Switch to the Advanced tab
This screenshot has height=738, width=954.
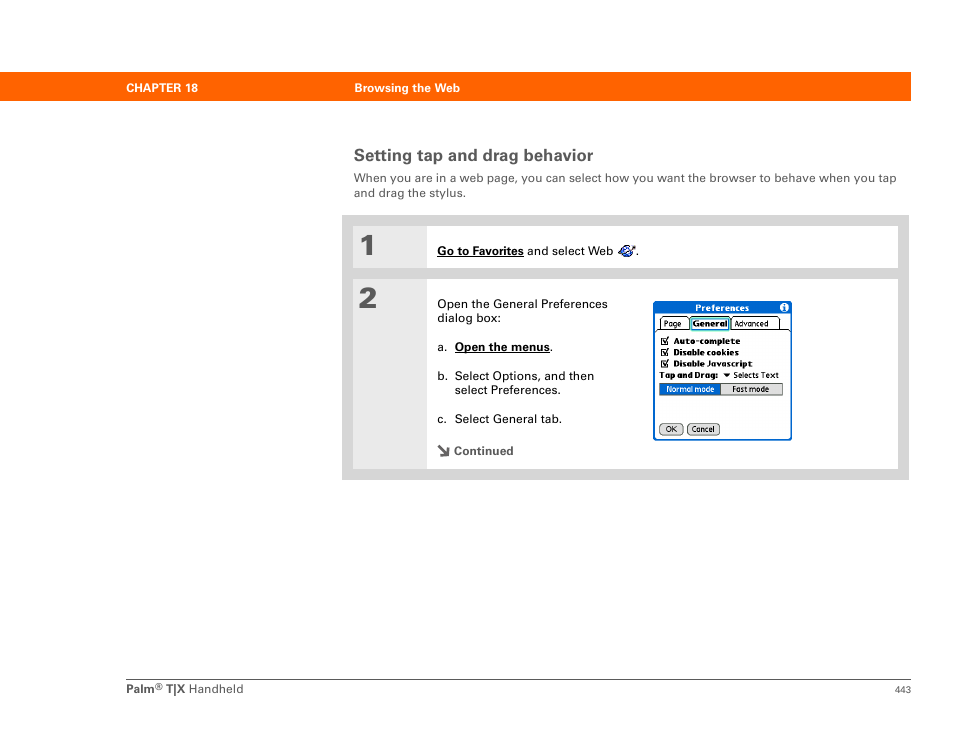pos(752,324)
